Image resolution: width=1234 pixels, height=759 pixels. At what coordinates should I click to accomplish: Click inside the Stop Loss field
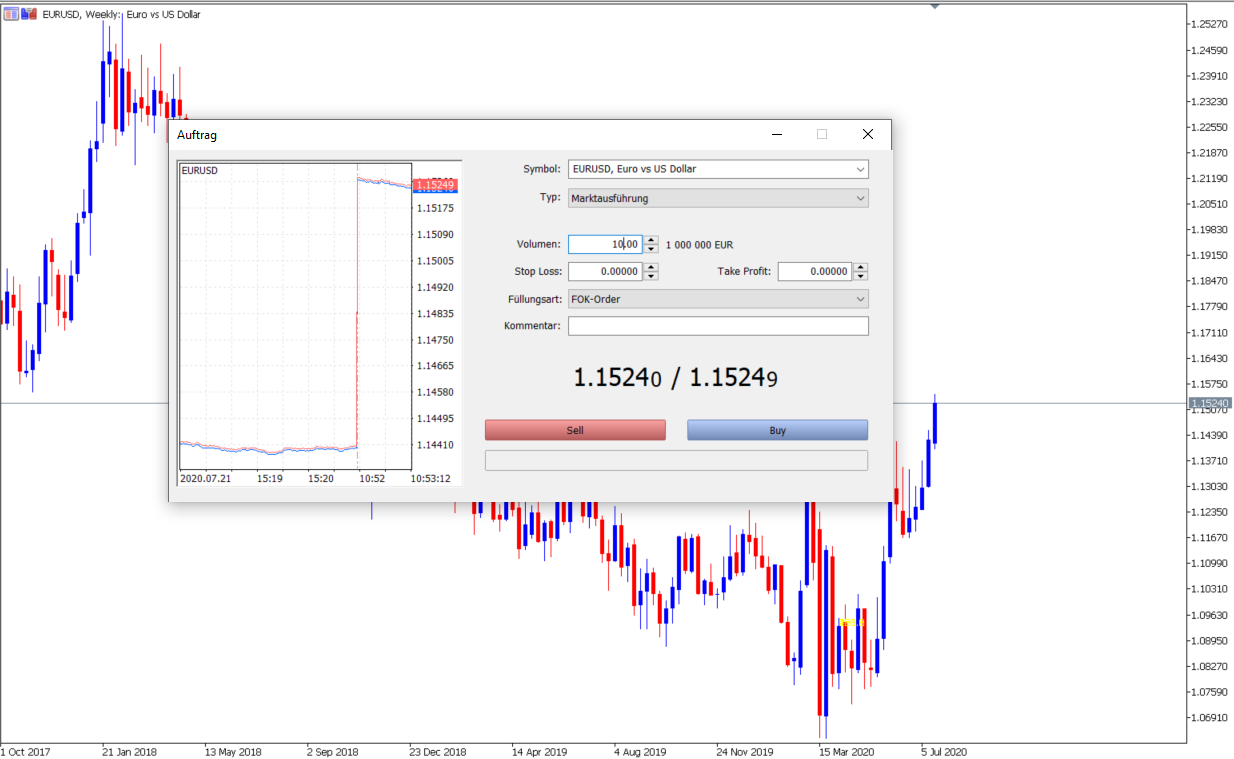[605, 271]
